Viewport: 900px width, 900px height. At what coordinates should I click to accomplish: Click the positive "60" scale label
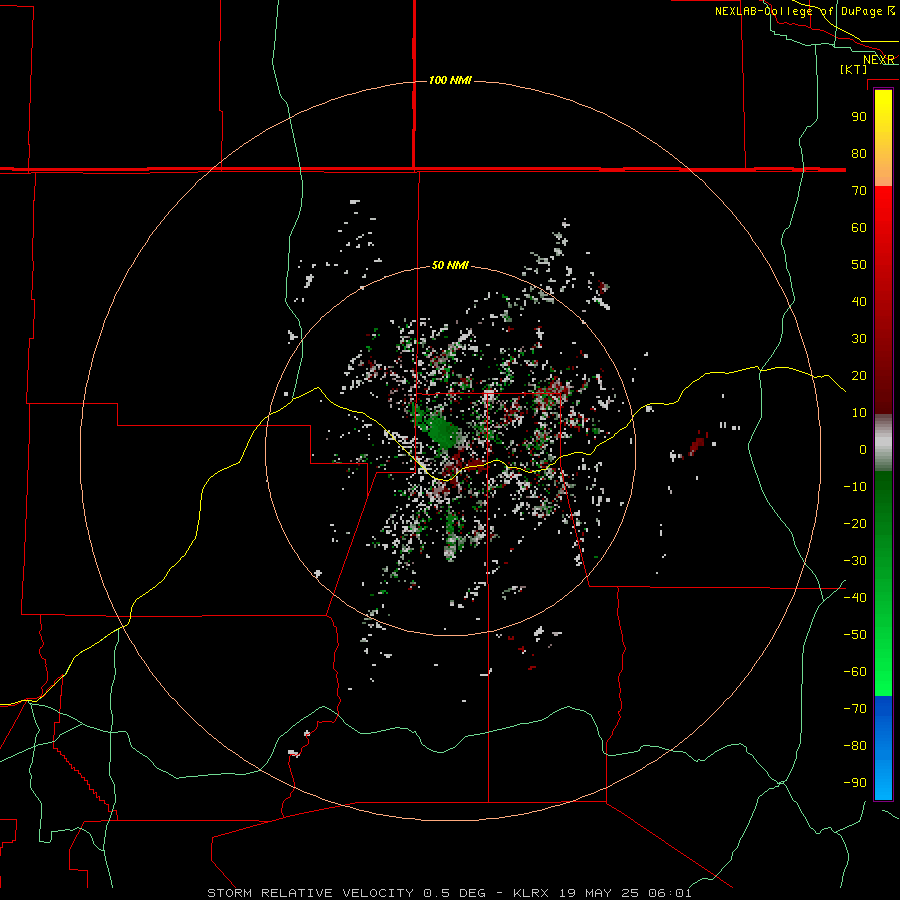(859, 228)
